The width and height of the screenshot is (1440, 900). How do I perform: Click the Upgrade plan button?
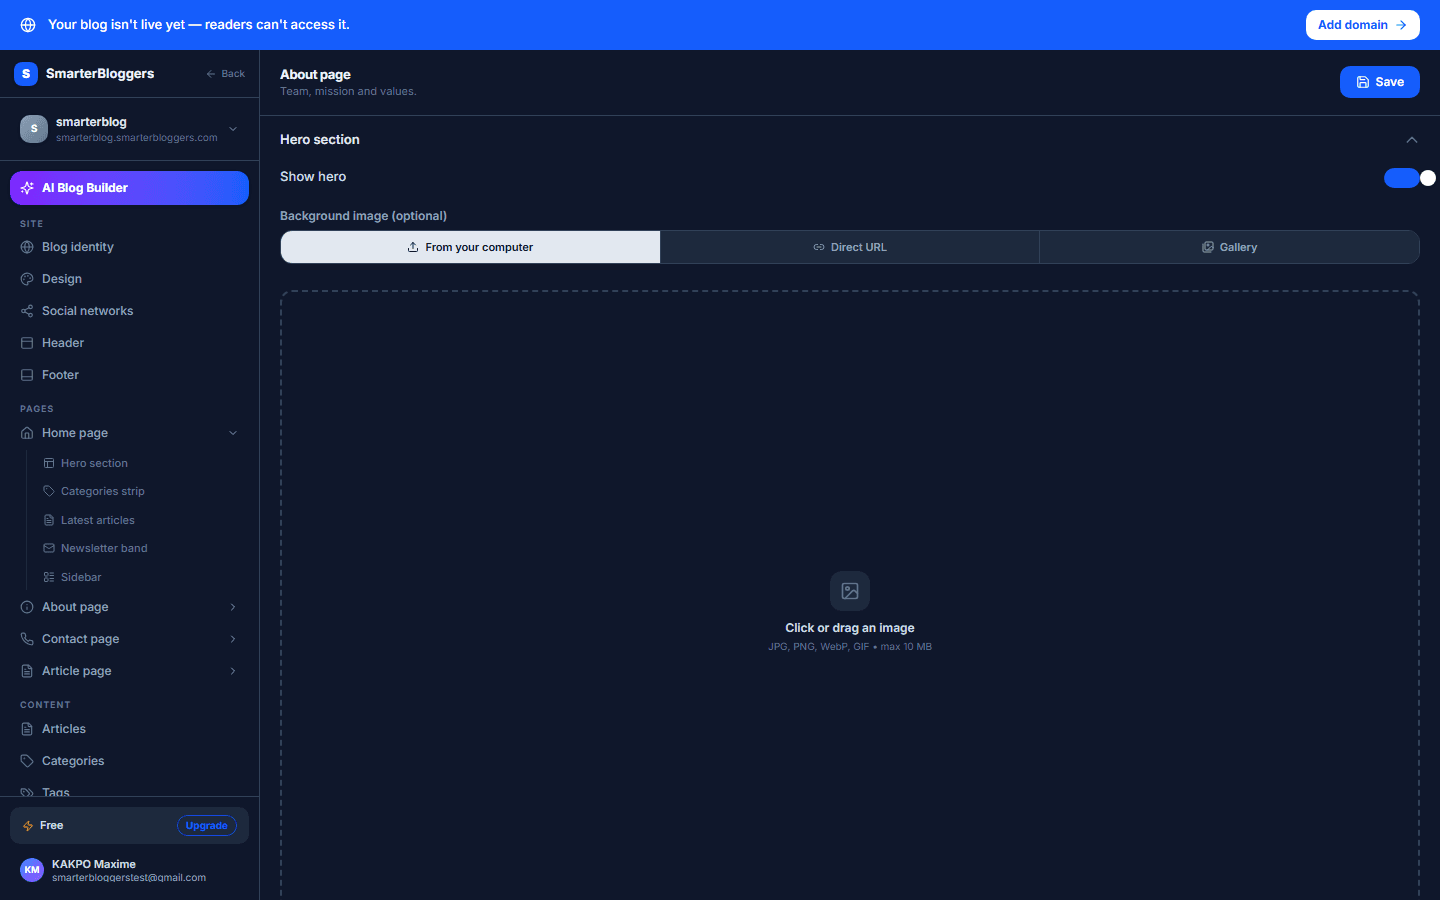click(x=207, y=826)
